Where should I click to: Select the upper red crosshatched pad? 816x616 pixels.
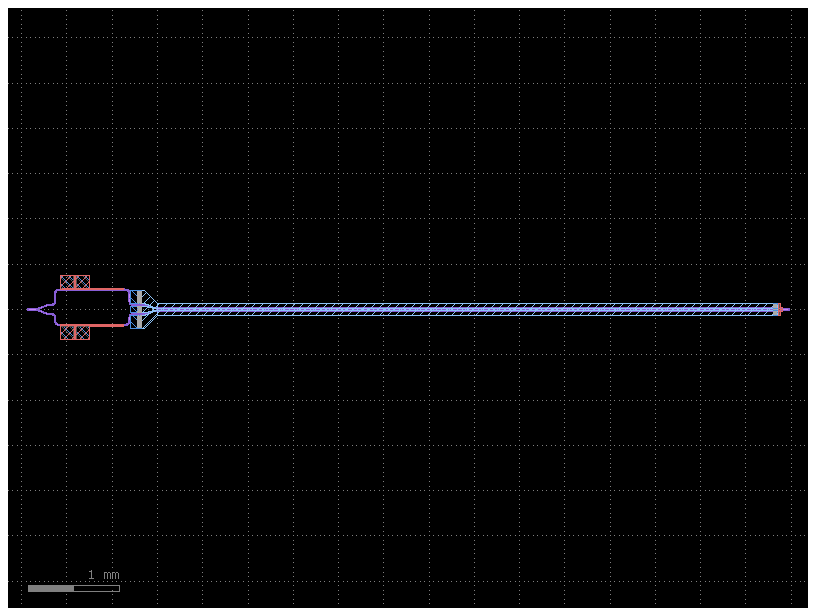75,281
